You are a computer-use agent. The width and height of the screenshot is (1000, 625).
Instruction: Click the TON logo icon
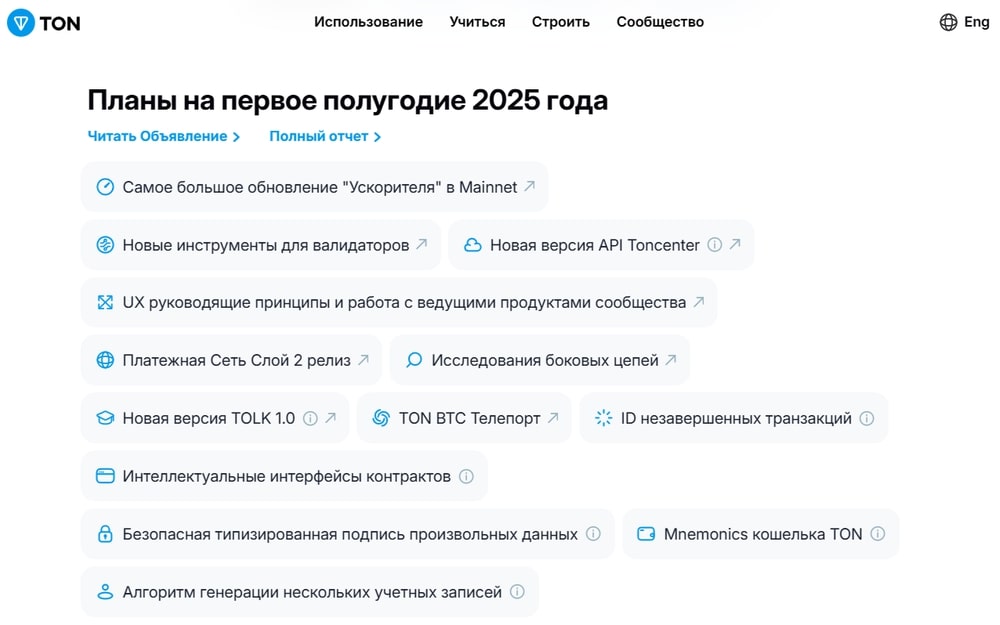point(21,23)
